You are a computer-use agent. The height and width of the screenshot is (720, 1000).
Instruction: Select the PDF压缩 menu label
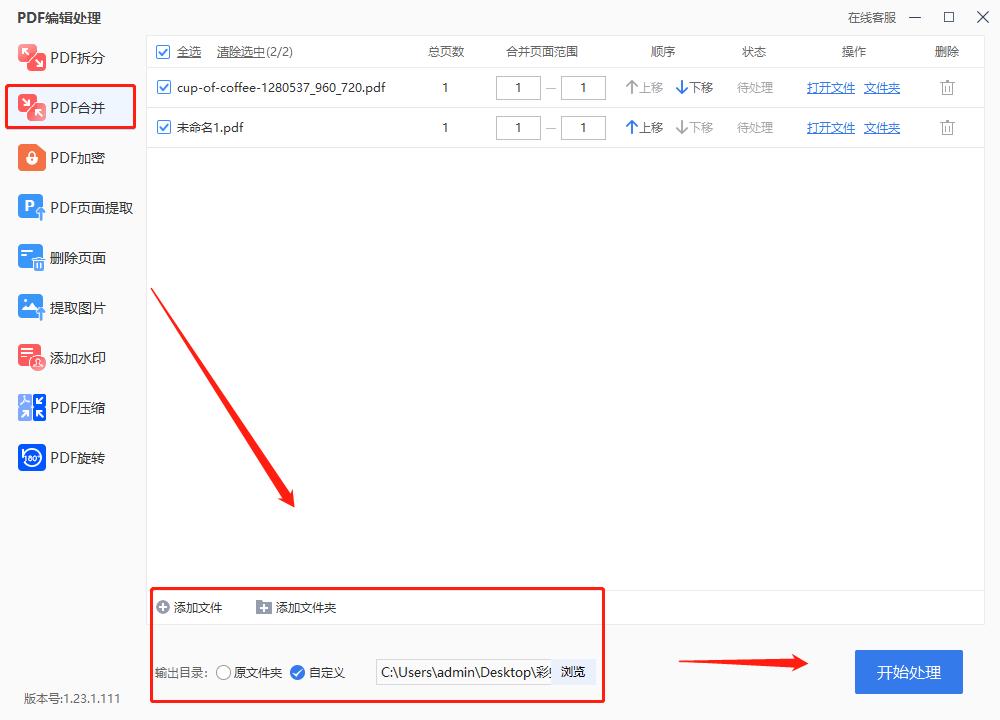pyautogui.click(x=78, y=408)
